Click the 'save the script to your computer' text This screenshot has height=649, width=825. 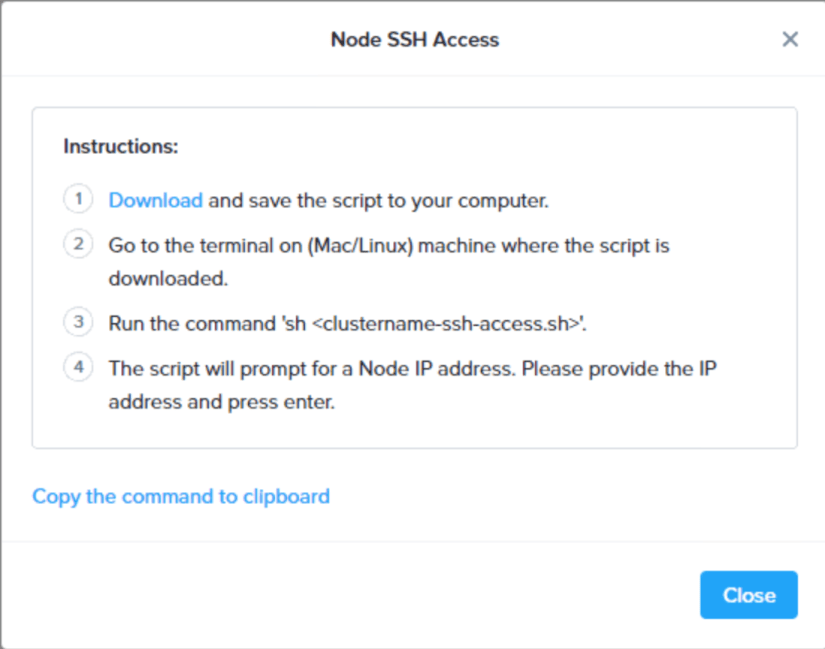coord(397,200)
